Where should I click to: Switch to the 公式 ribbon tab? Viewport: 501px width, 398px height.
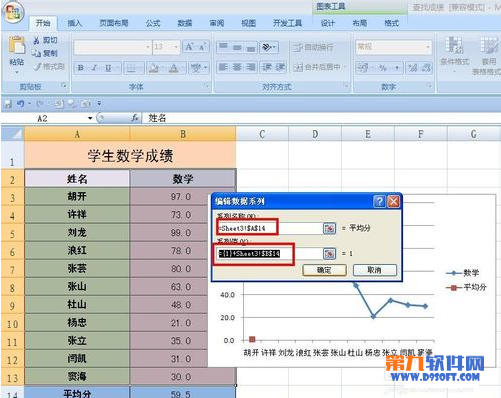(x=153, y=23)
